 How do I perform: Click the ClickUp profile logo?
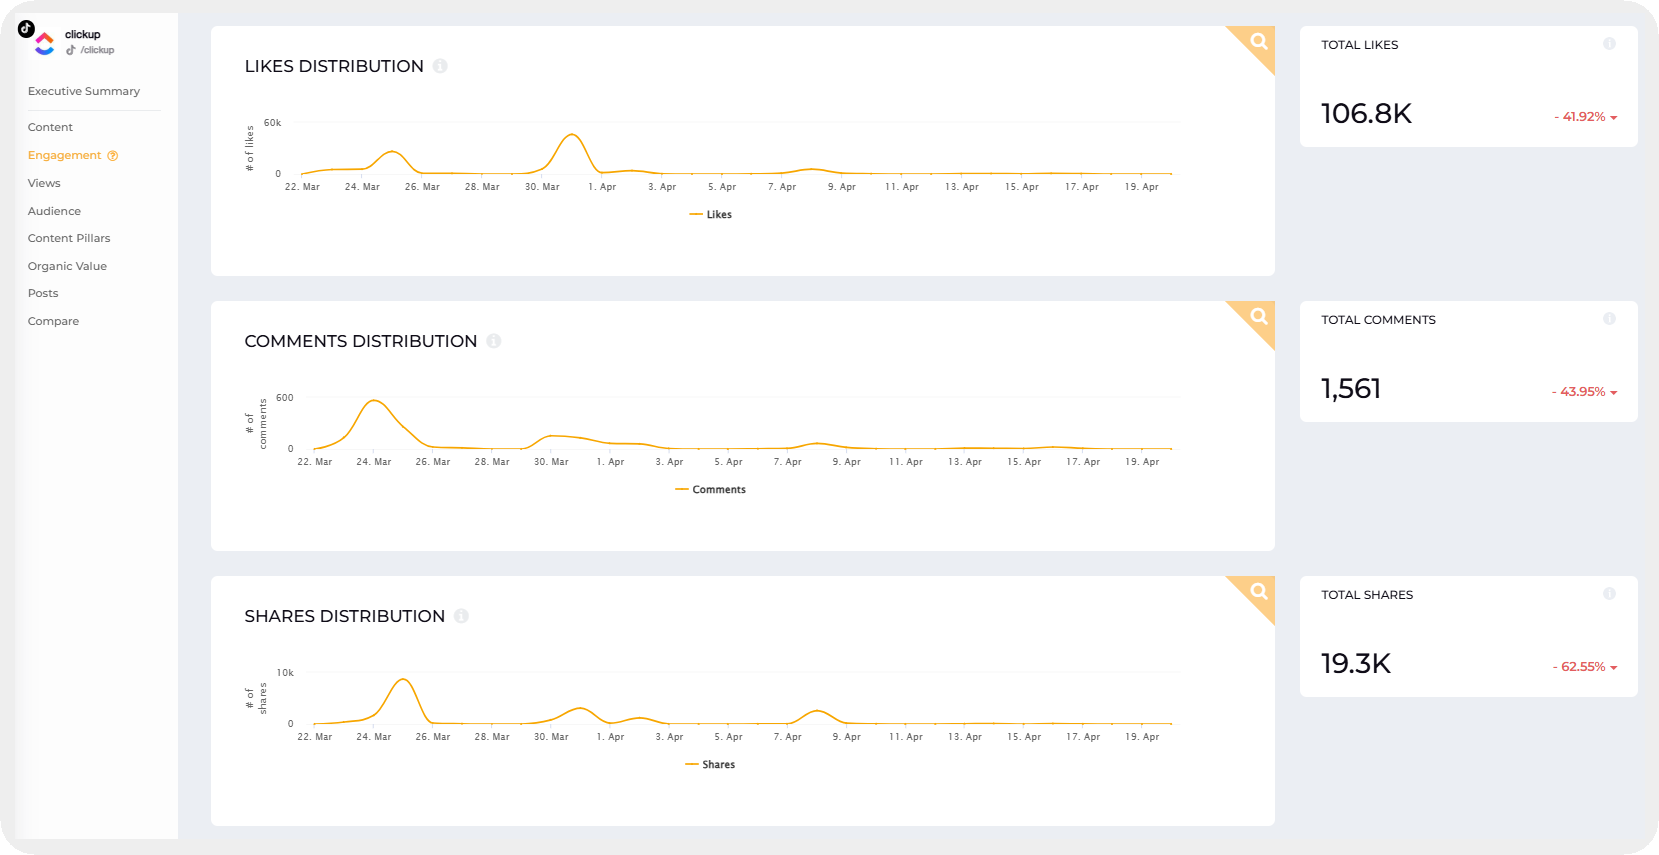[44, 43]
